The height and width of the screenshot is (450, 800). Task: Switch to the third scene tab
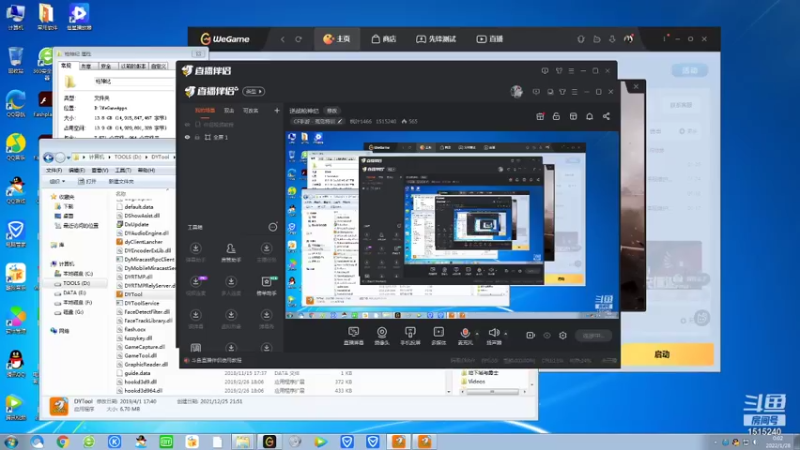(251, 110)
